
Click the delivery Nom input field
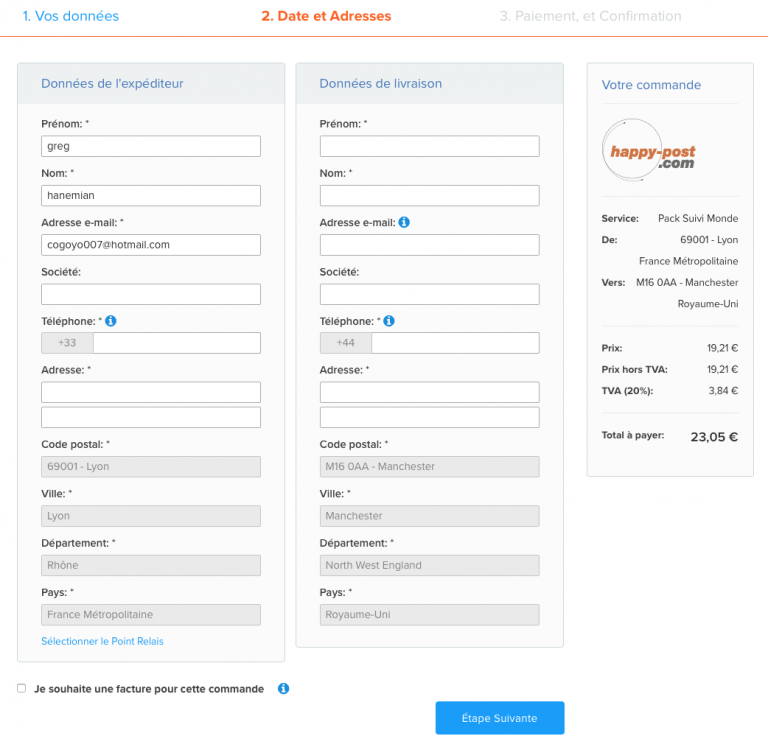pyautogui.click(x=429, y=195)
